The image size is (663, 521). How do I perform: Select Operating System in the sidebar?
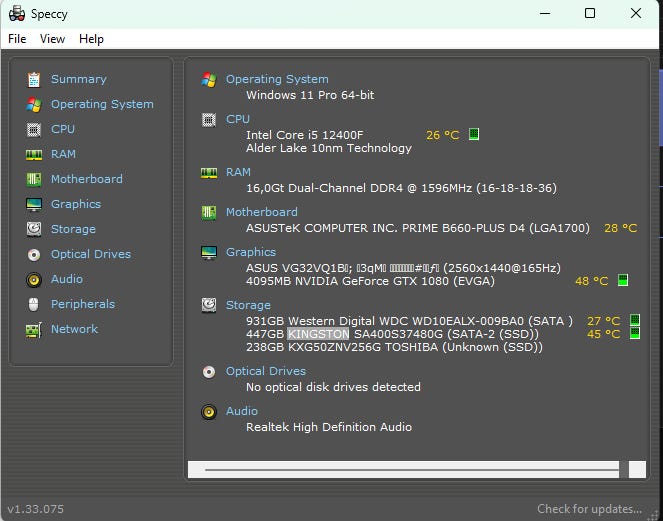102,104
